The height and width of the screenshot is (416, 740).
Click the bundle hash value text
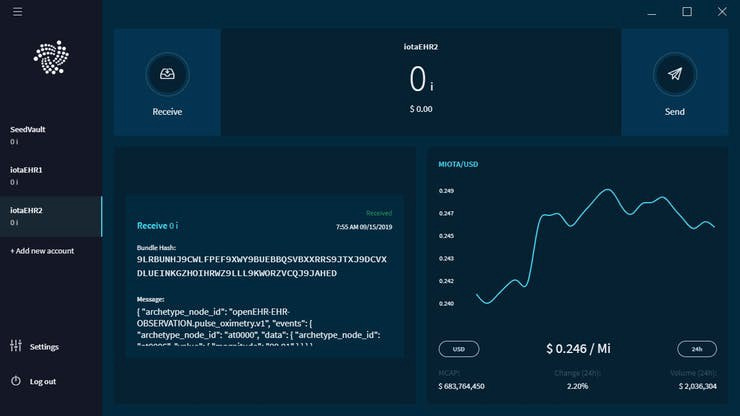tap(261, 266)
